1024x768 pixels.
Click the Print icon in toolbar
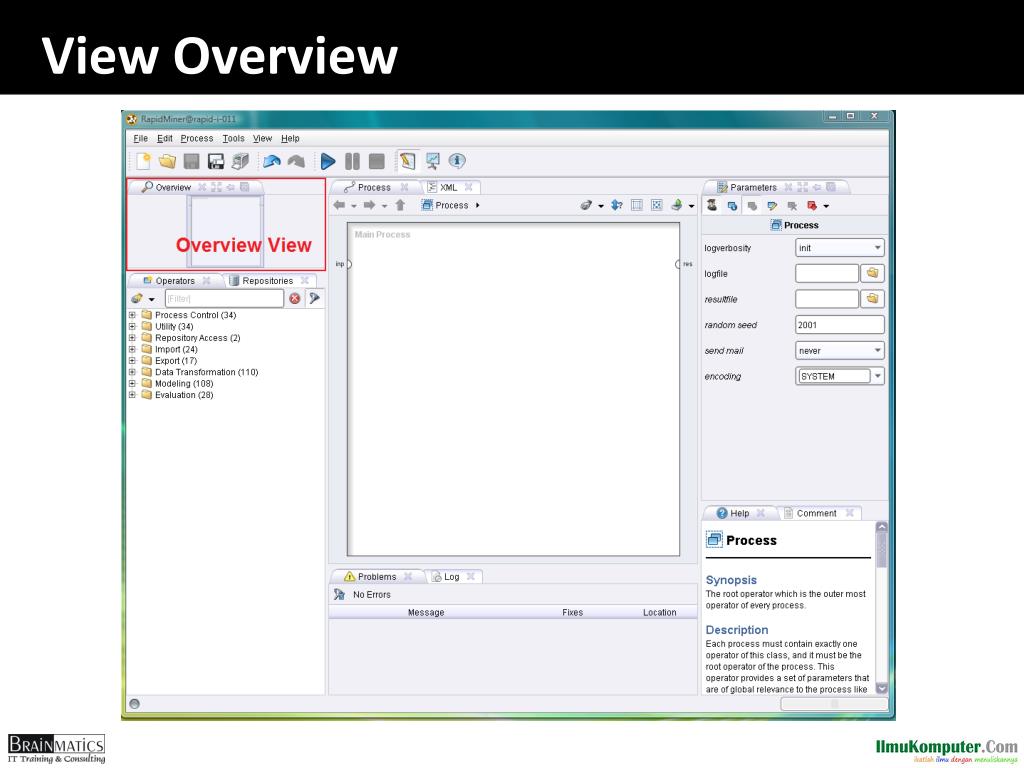(x=240, y=161)
